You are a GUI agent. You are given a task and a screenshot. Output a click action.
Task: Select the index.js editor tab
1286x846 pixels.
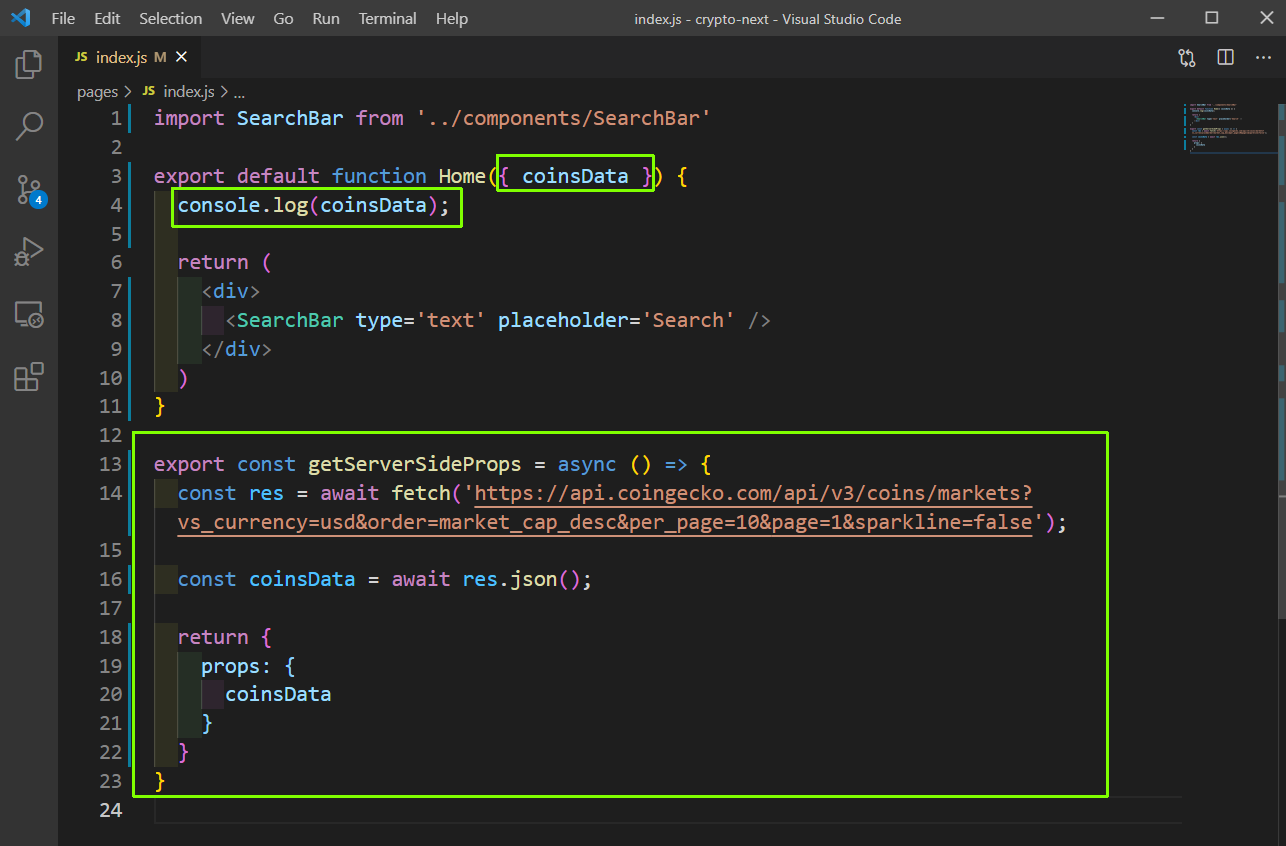130,58
